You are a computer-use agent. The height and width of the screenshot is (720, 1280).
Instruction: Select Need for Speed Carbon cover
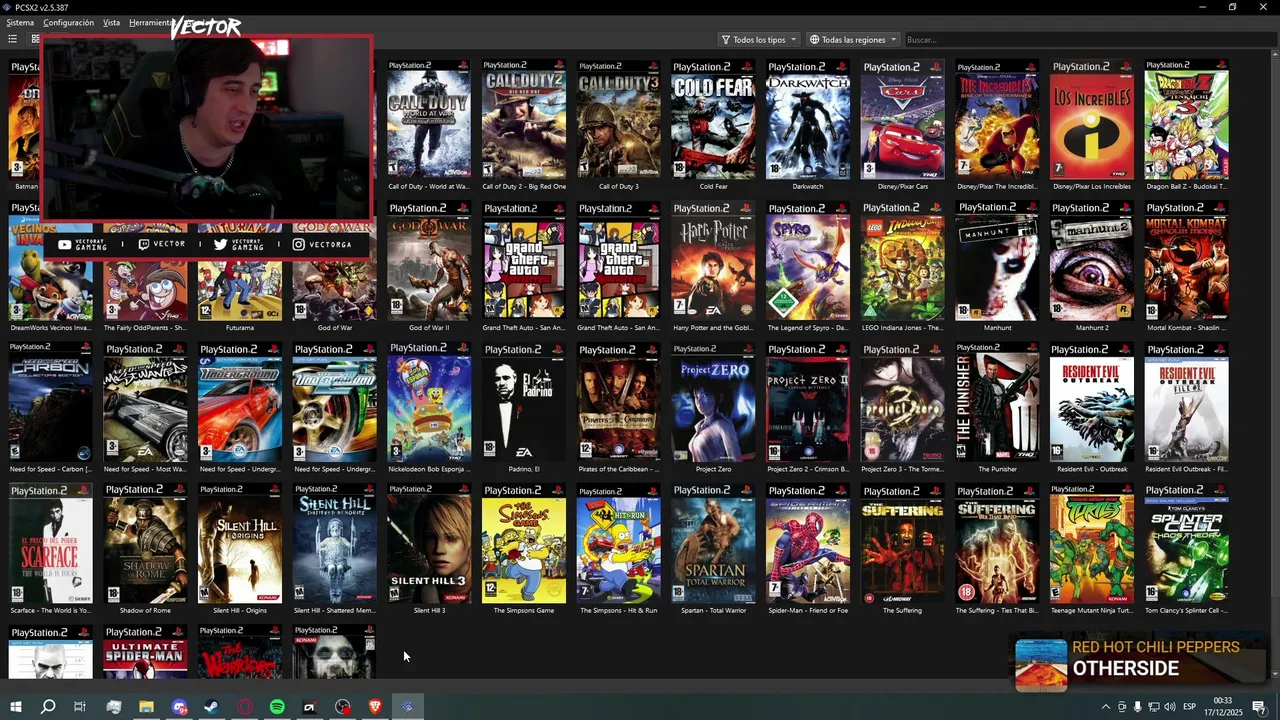(x=50, y=403)
